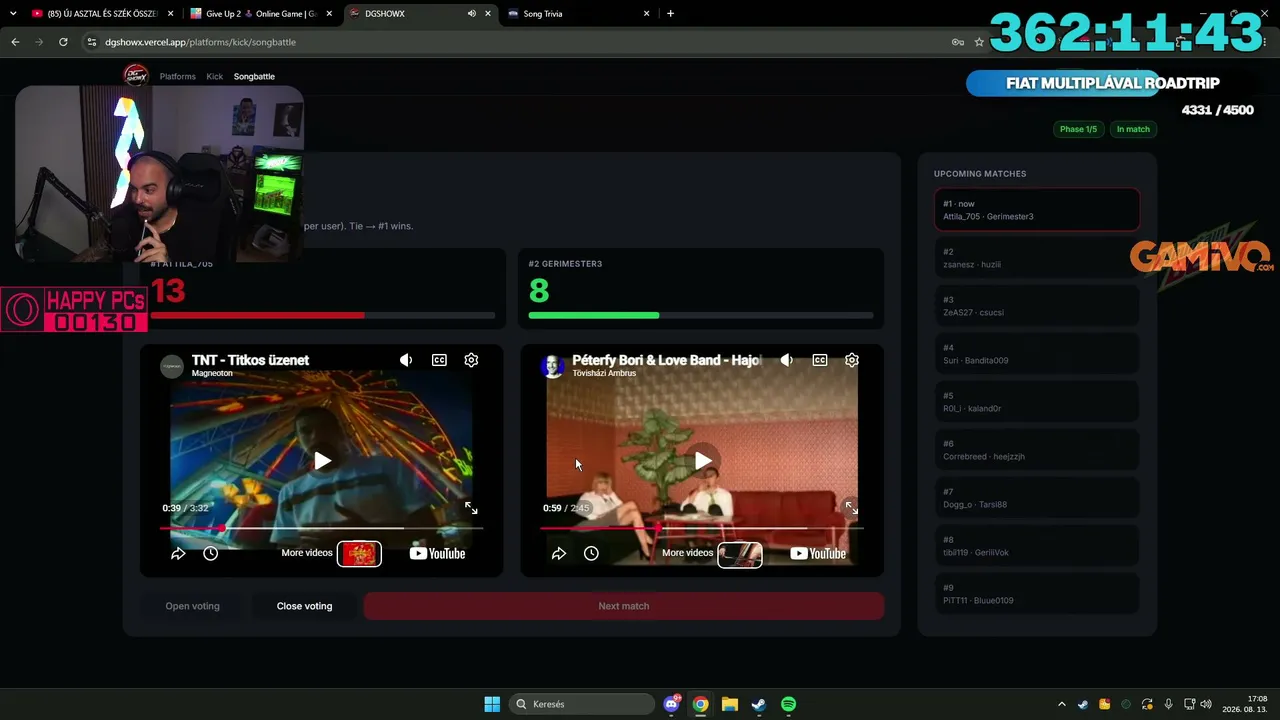
Task: Open File Explorer from the taskbar
Action: (730, 704)
